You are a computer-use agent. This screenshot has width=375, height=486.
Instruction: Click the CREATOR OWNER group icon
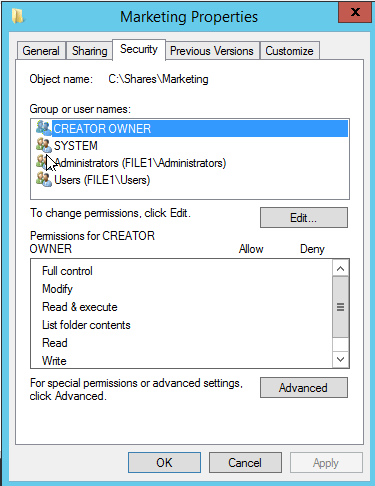click(44, 128)
